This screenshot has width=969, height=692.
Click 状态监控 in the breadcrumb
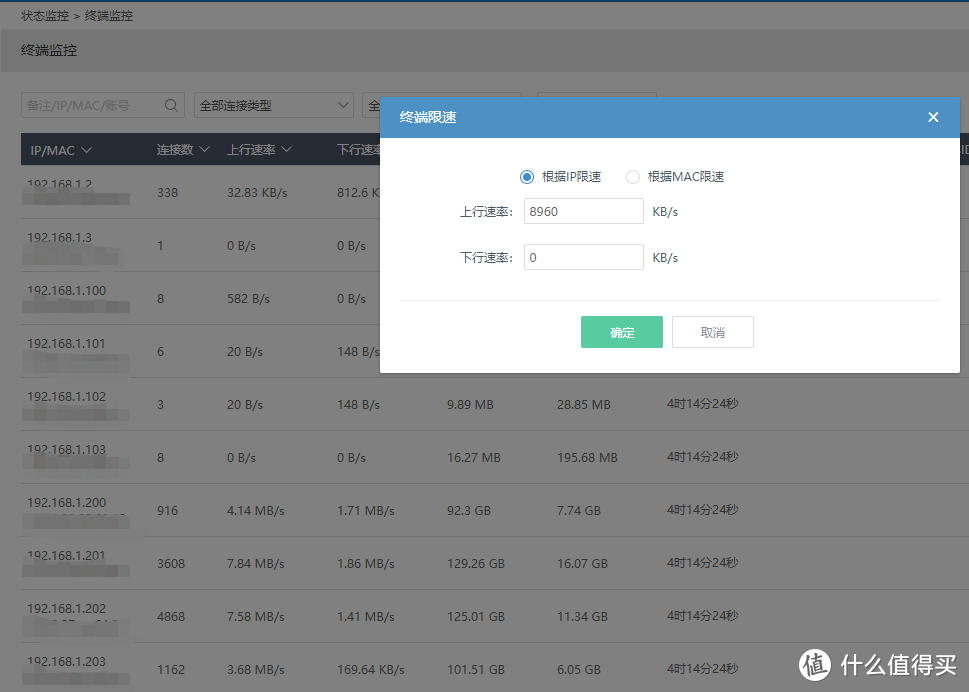(x=45, y=16)
